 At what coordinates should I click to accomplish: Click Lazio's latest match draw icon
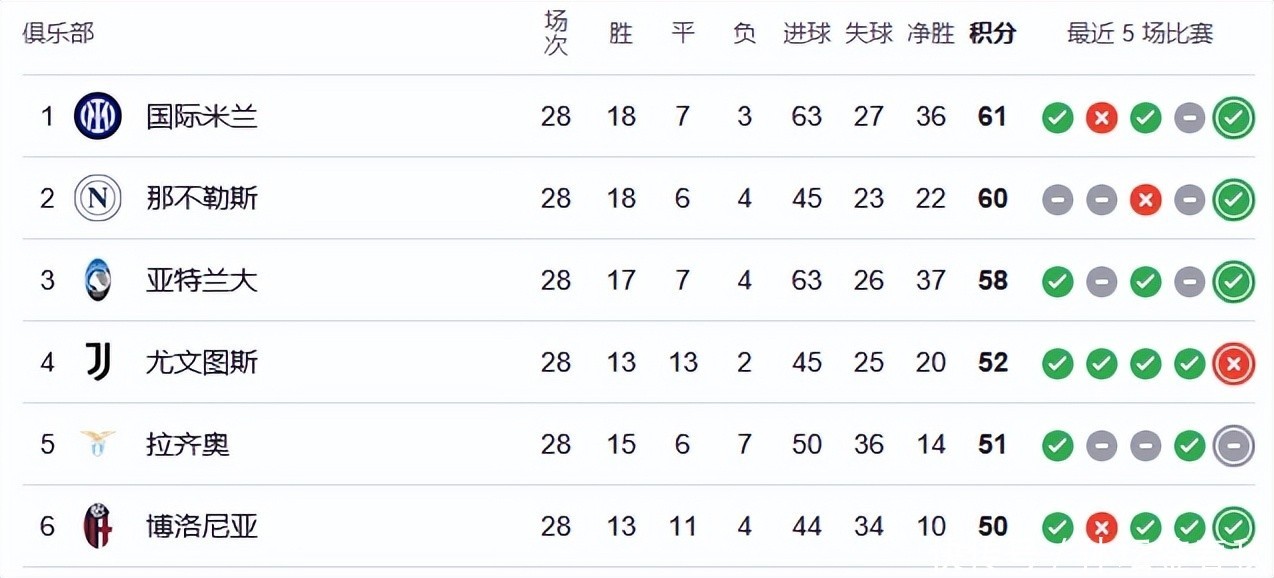[1233, 446]
